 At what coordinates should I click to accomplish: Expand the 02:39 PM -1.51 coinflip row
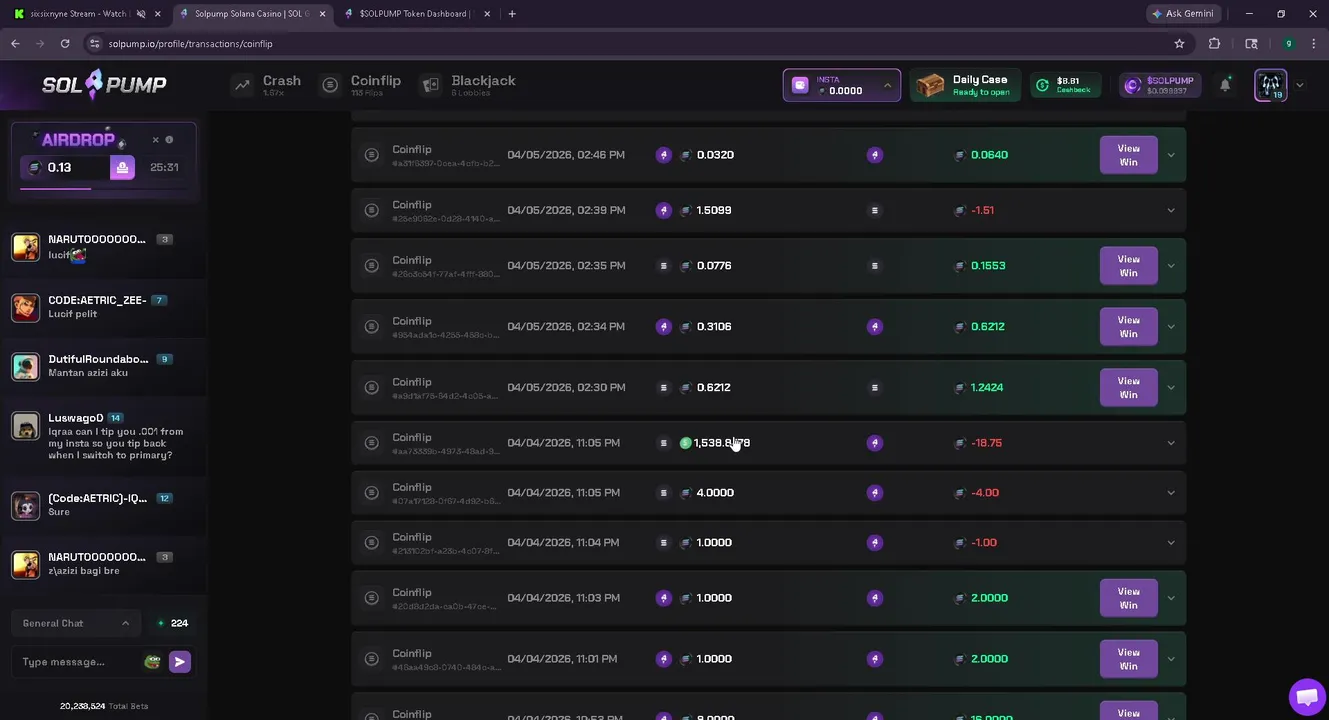tap(1171, 210)
